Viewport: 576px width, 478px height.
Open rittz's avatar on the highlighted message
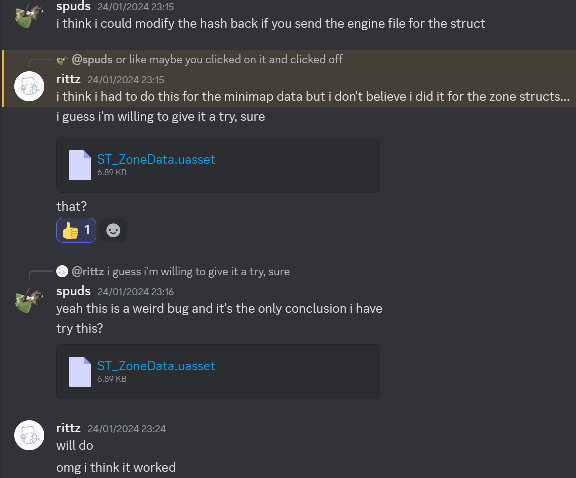[29, 86]
